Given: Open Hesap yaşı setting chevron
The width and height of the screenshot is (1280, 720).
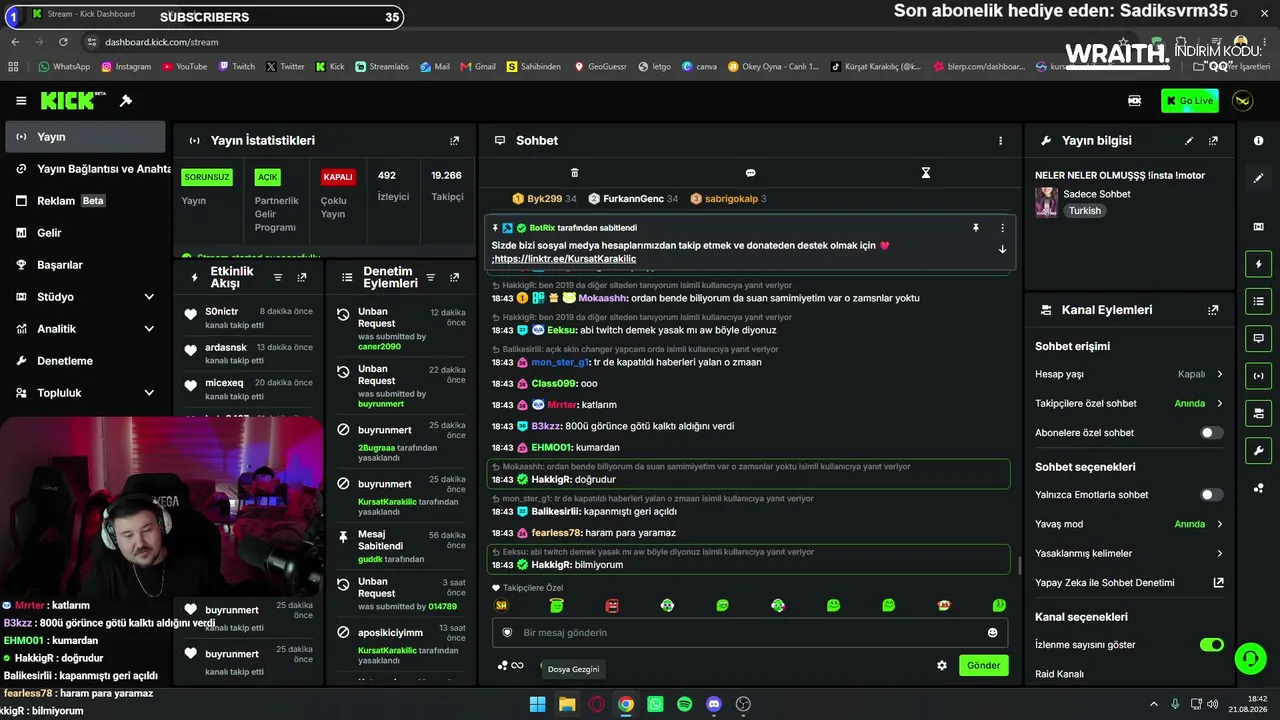Looking at the screenshot, I should (x=1219, y=374).
